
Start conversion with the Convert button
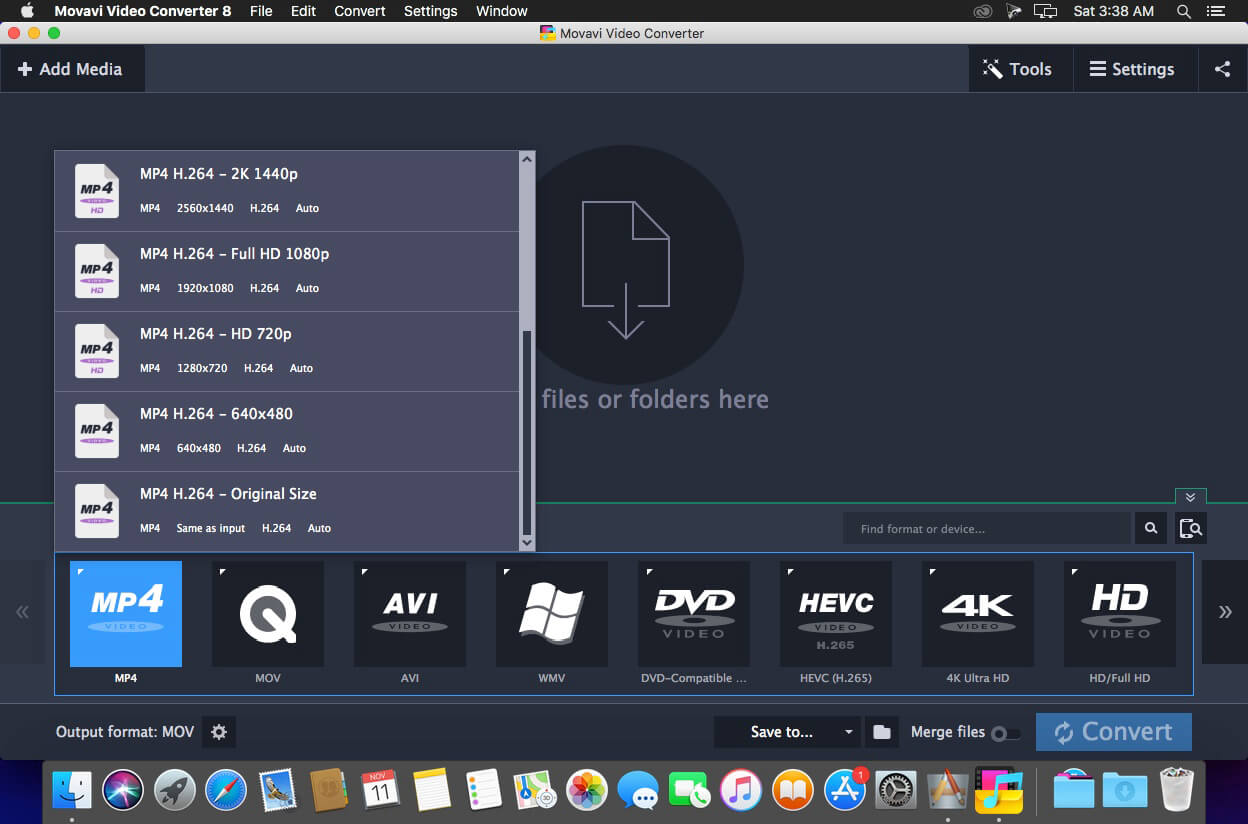[1113, 731]
